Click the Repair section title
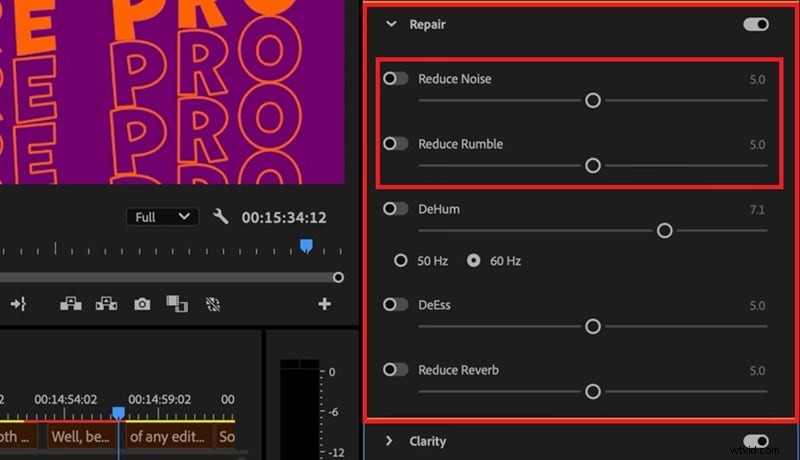800x460 pixels. [x=428, y=24]
